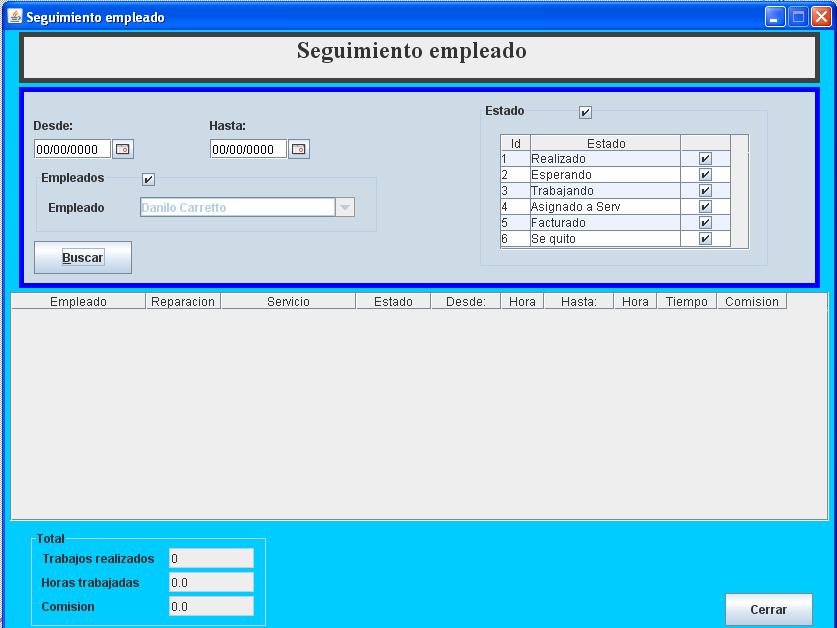Open the Desde date calendar picker

click(x=123, y=149)
